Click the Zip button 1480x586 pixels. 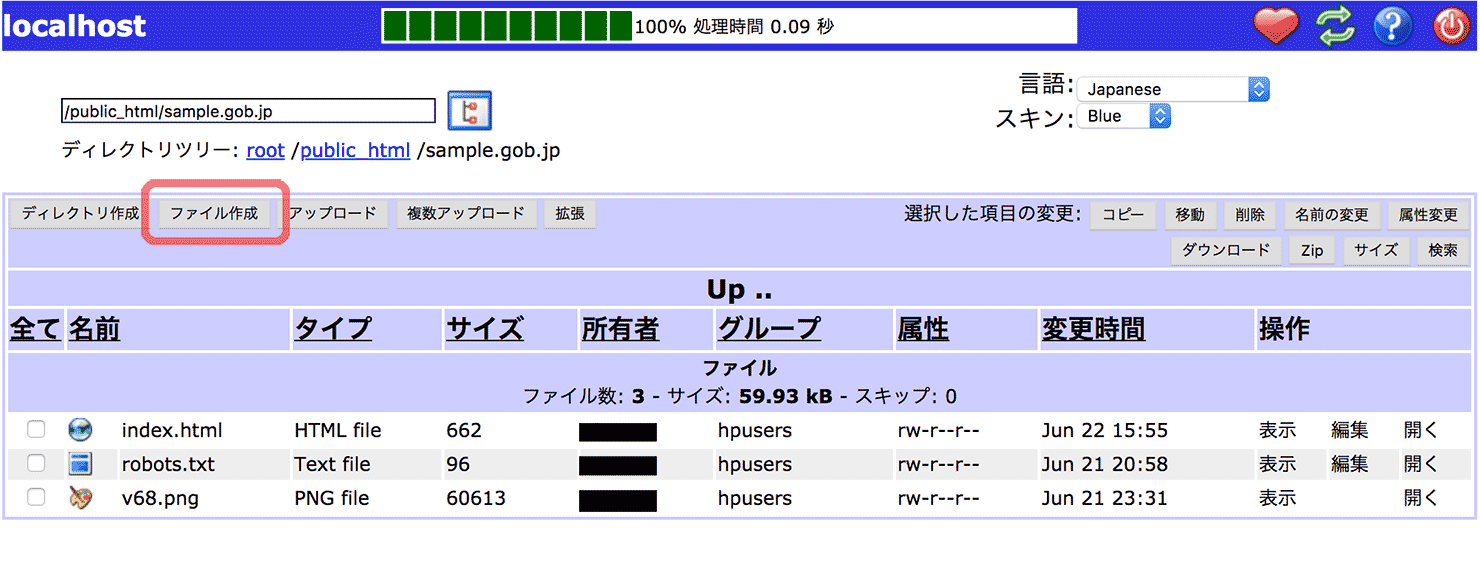[x=1312, y=250]
